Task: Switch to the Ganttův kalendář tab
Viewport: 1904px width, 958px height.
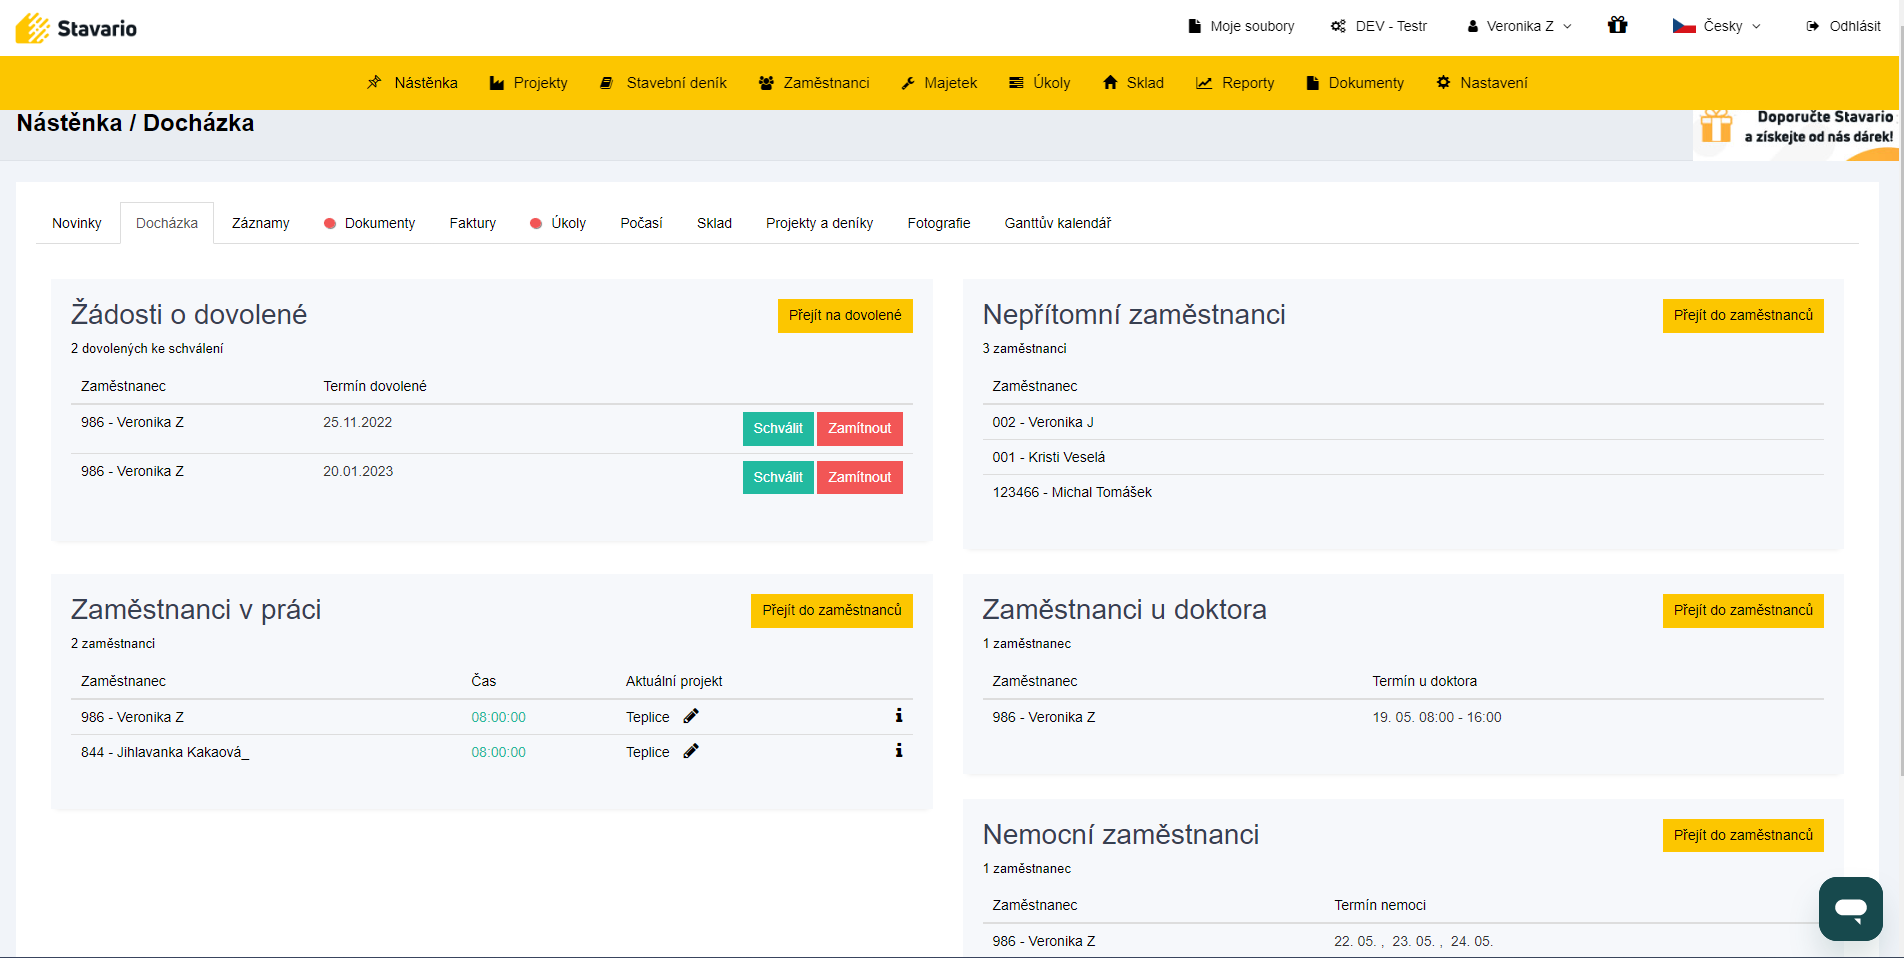Action: (1057, 223)
